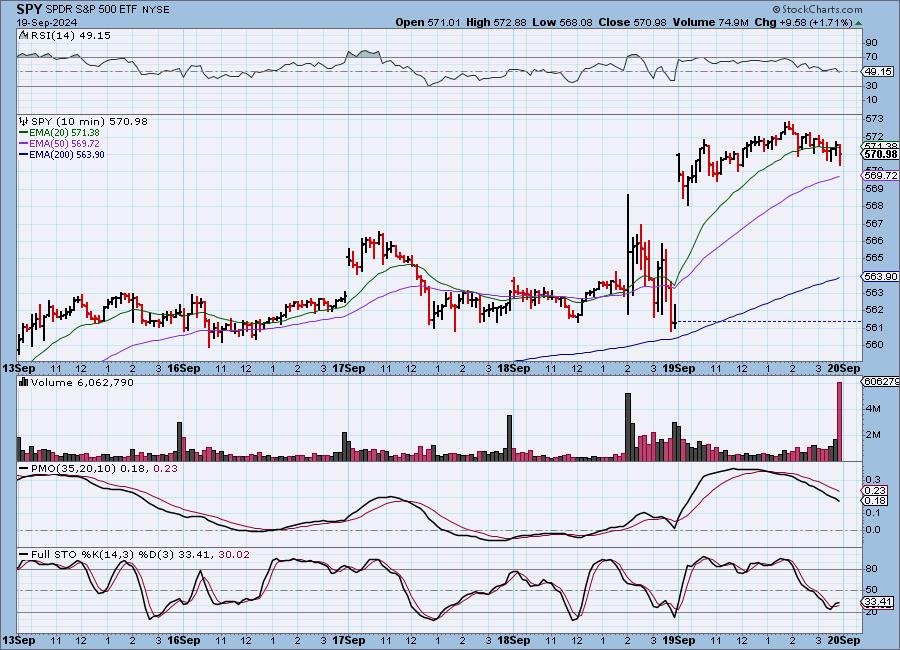Click the RSI(14) 49.15 panel label

tap(71, 35)
